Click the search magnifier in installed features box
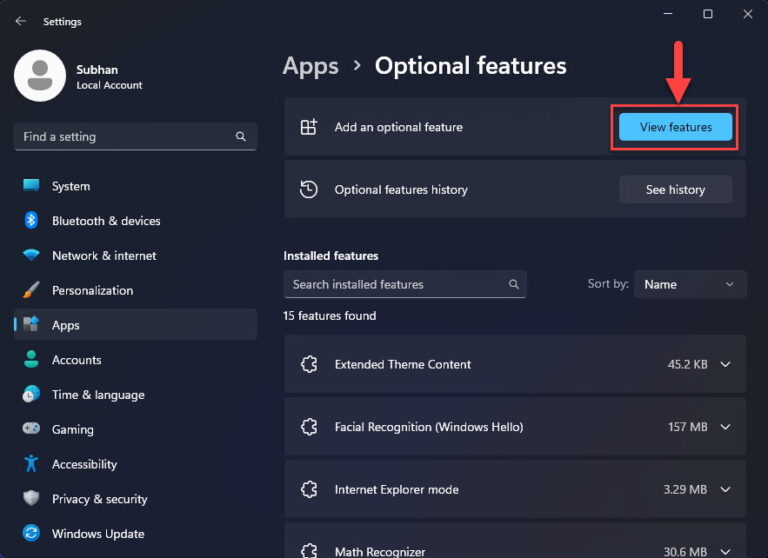 [513, 285]
